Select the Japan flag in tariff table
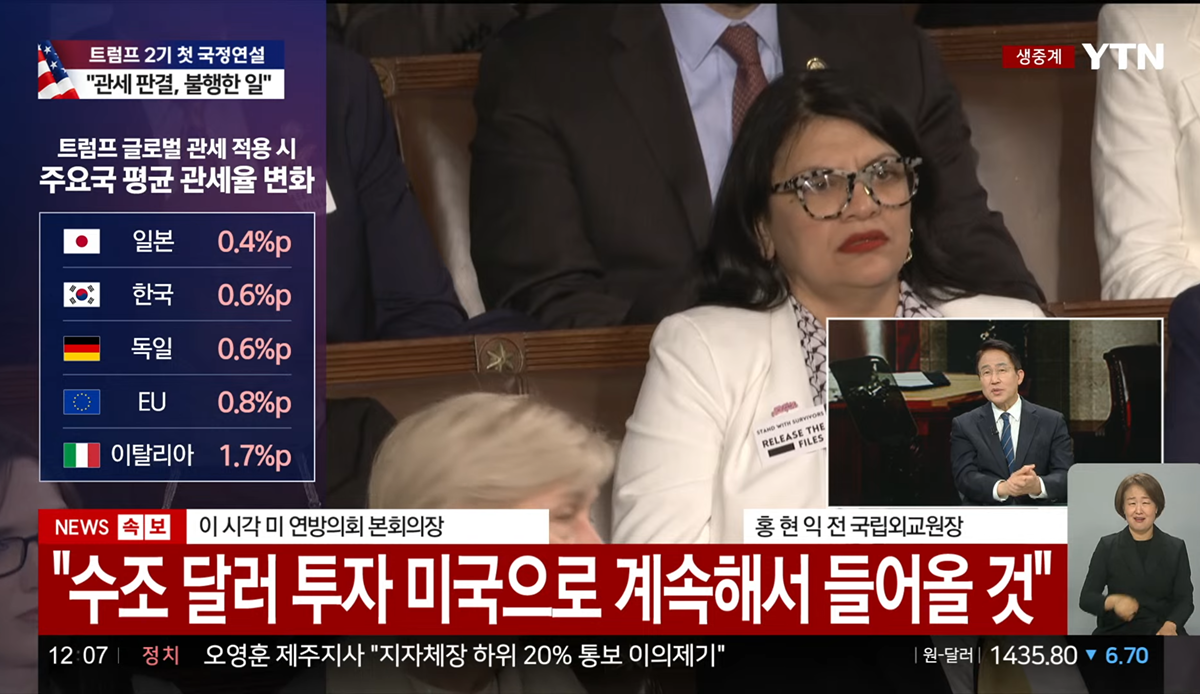This screenshot has width=1200, height=694. 81,241
